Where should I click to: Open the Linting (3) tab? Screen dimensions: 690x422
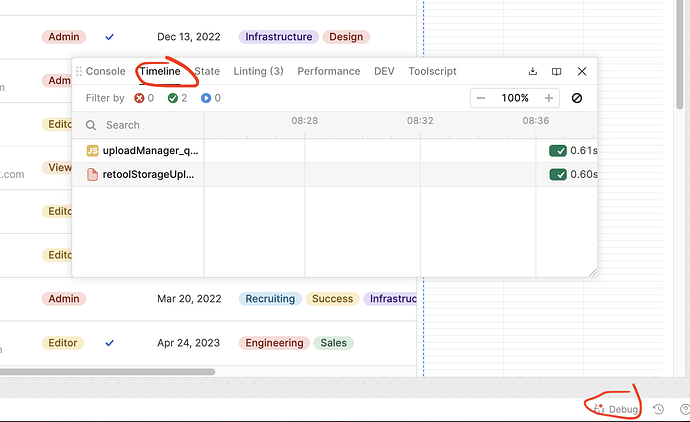[x=258, y=72]
